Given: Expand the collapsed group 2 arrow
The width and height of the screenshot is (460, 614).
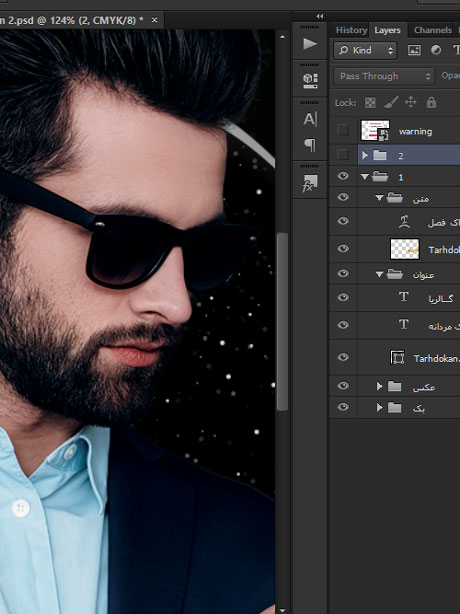Looking at the screenshot, I should [365, 155].
